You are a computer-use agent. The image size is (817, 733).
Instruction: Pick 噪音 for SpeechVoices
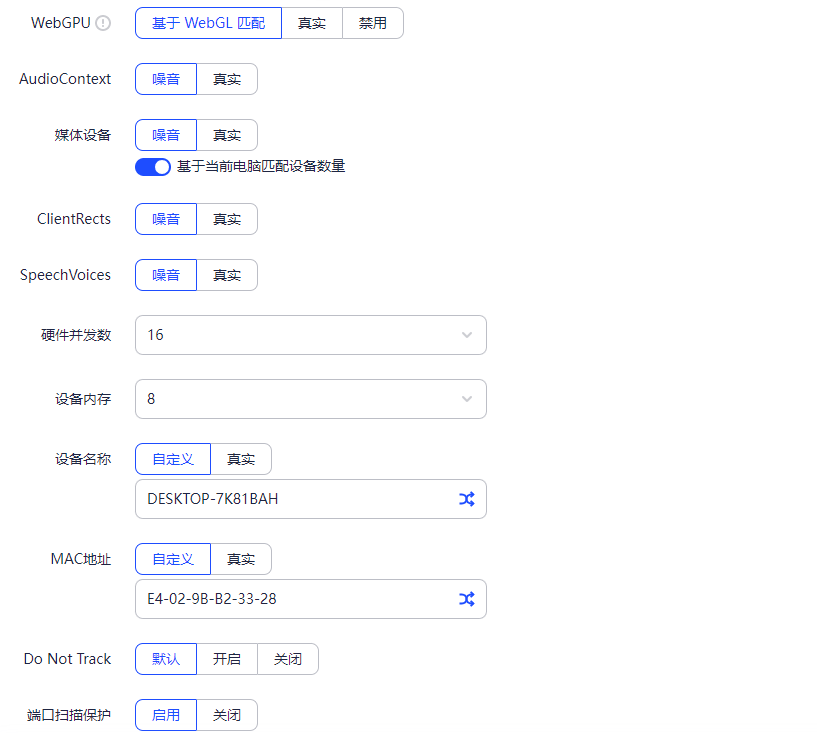pos(166,275)
